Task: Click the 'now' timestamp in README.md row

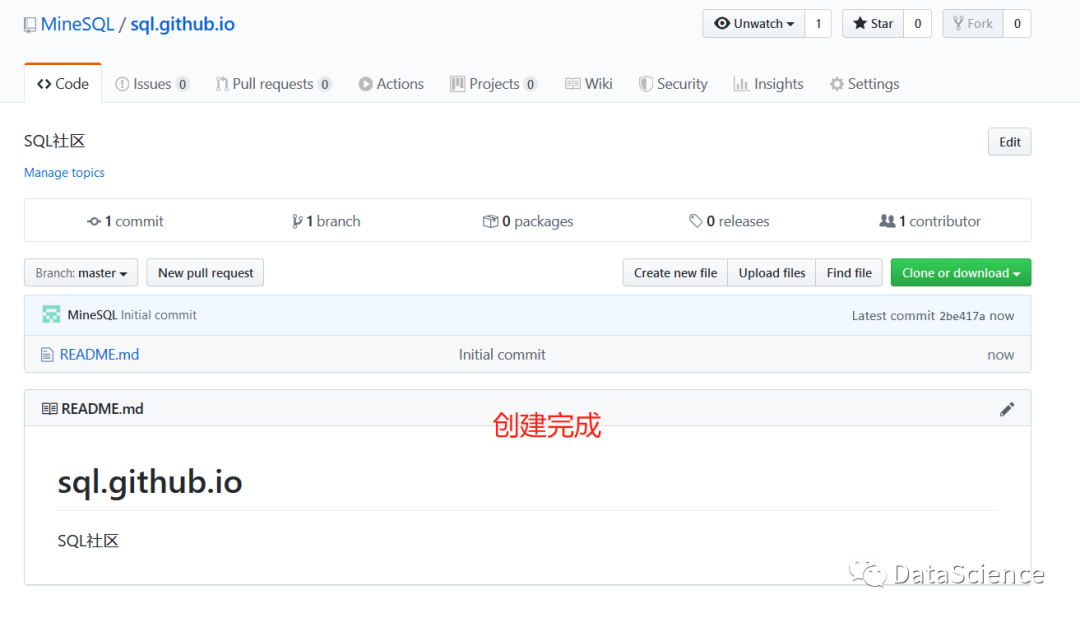Action: 1001,355
